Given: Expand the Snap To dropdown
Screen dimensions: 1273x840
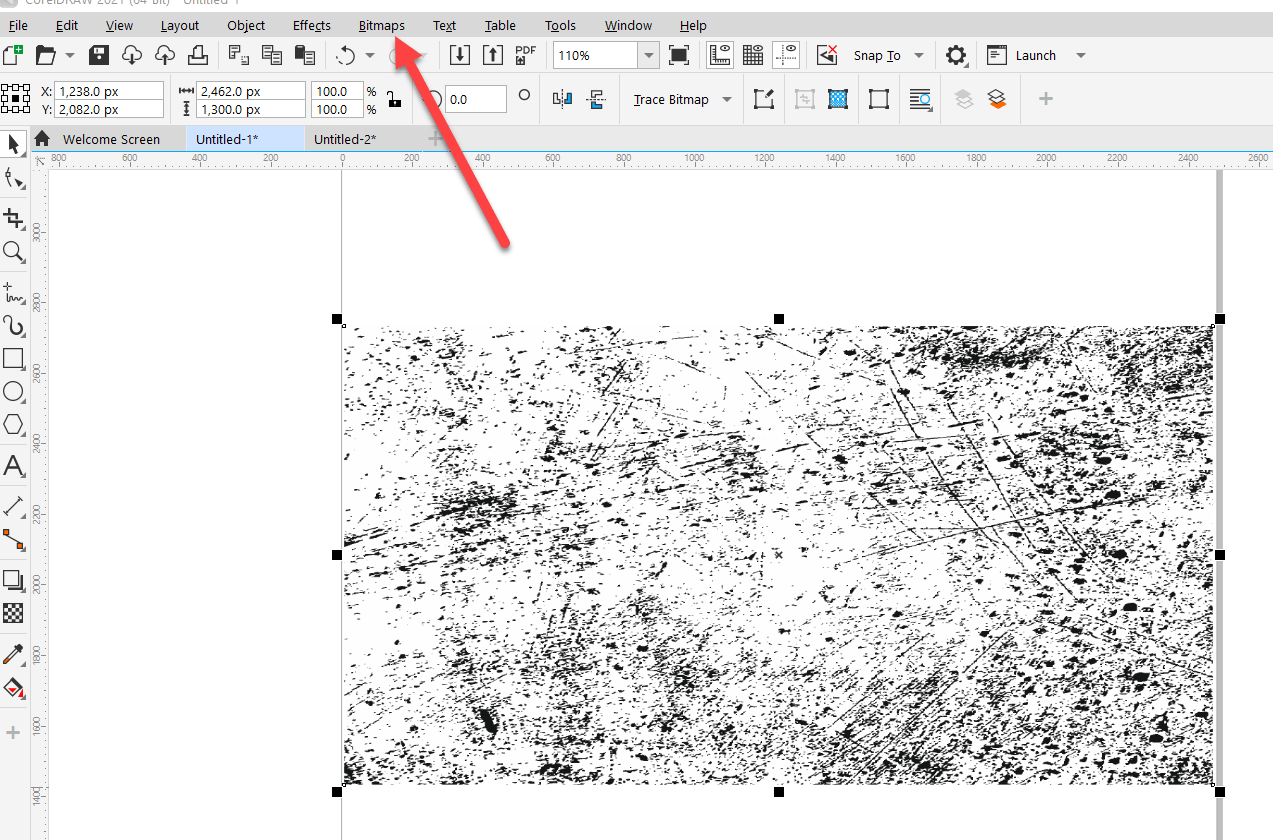Looking at the screenshot, I should 919,56.
